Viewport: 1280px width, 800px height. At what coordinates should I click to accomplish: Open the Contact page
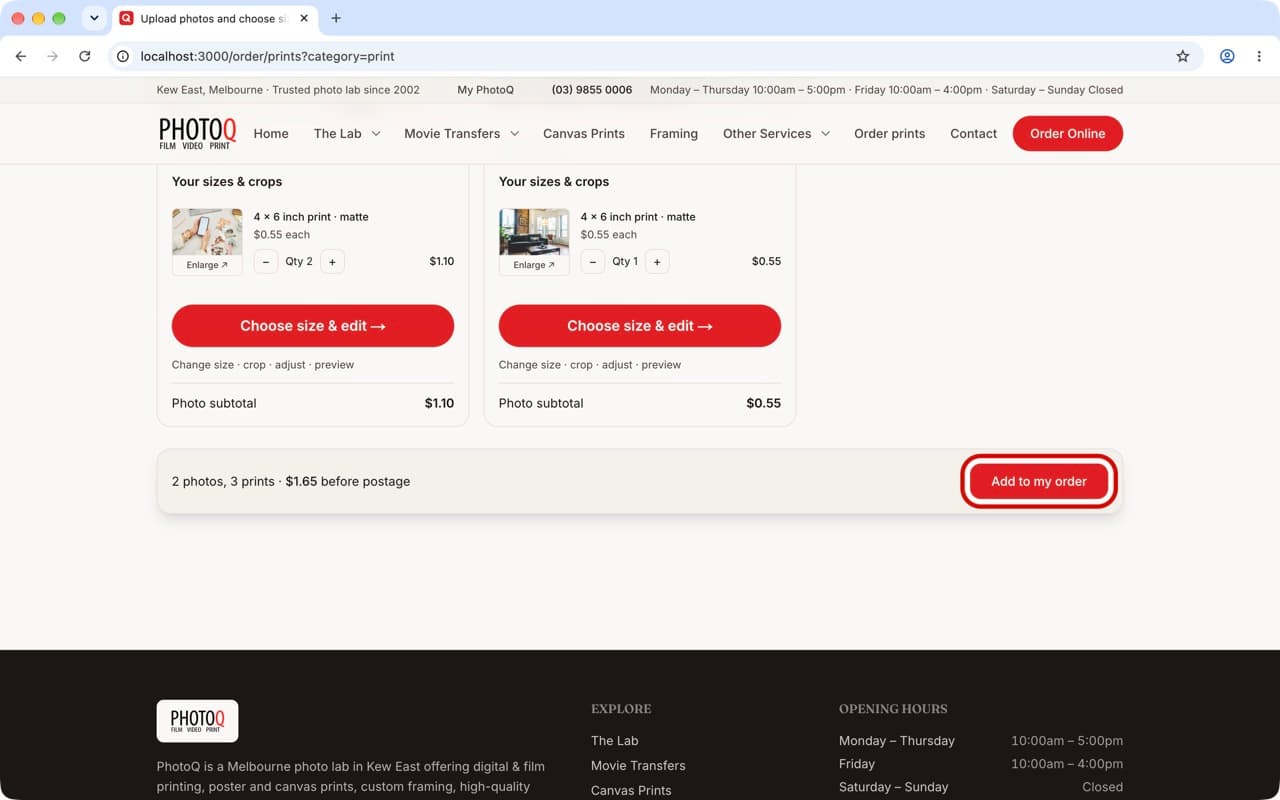(974, 133)
